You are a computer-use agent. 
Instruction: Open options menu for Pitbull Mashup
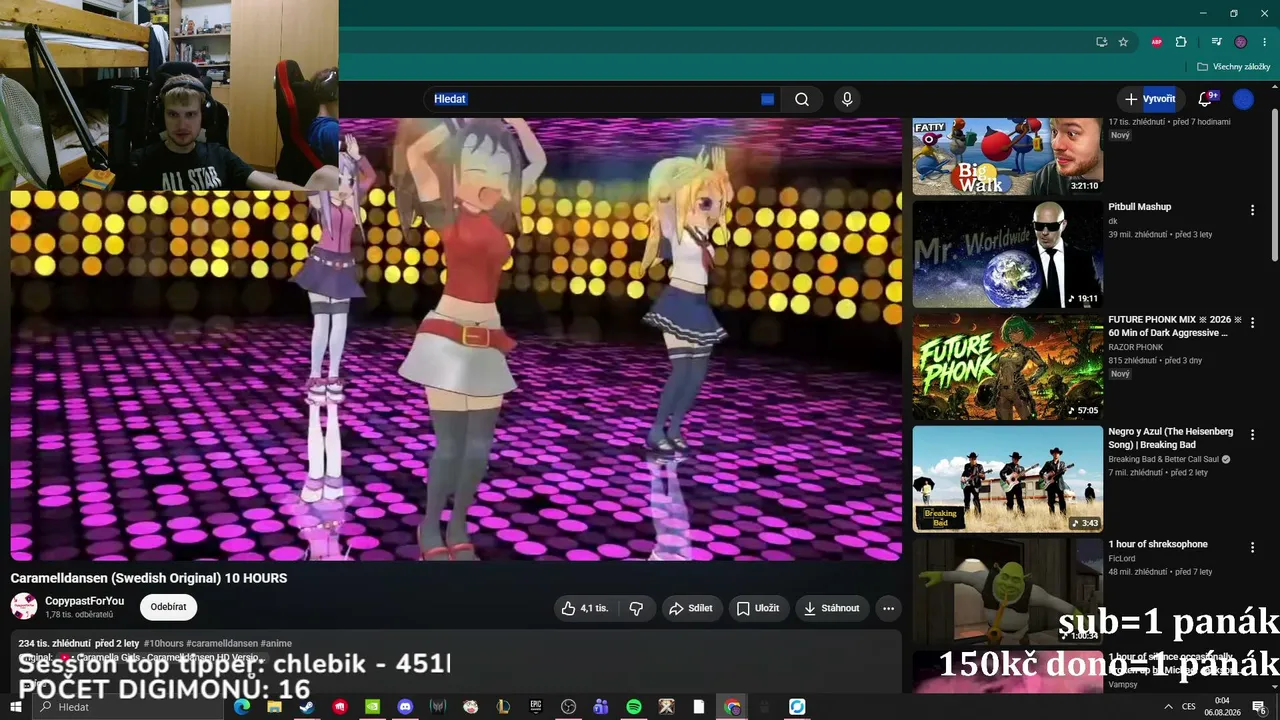click(x=1252, y=210)
